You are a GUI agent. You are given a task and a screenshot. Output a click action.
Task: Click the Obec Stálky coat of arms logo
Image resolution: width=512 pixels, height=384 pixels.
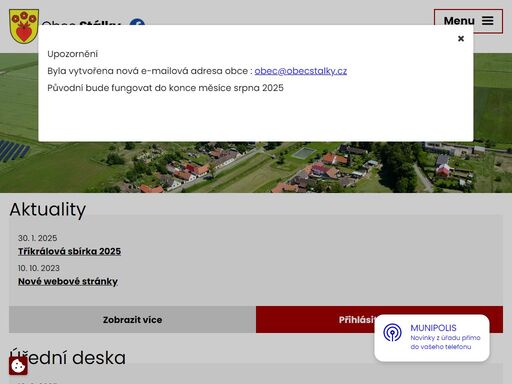[x=24, y=26]
